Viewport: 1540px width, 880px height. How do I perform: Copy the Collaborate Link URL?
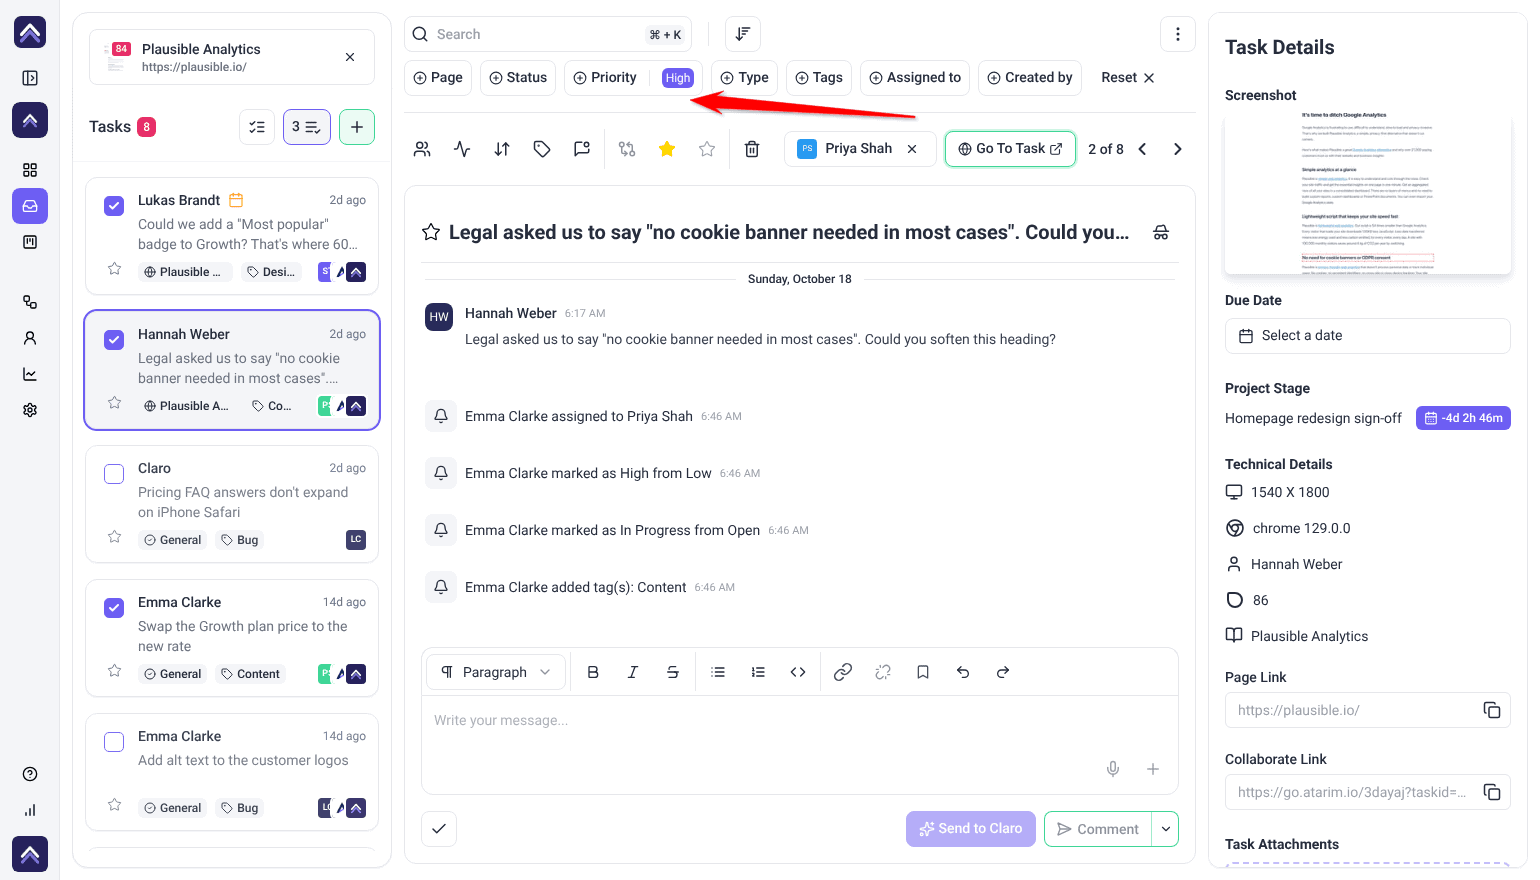coord(1492,792)
